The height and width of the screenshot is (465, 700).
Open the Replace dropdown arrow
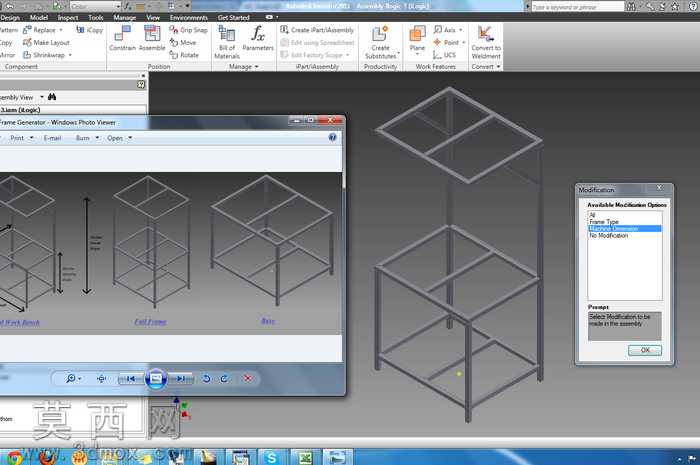(61, 30)
